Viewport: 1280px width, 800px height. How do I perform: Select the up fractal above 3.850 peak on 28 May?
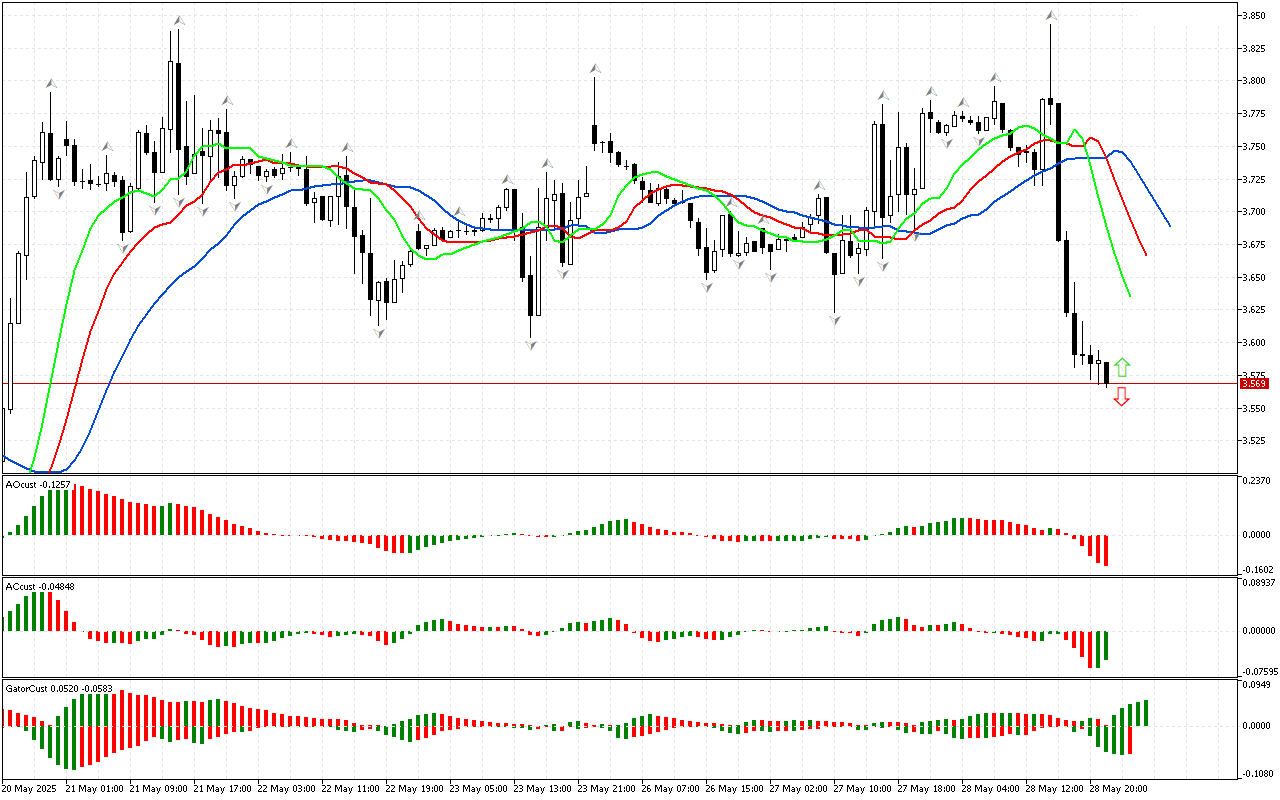pos(1051,16)
